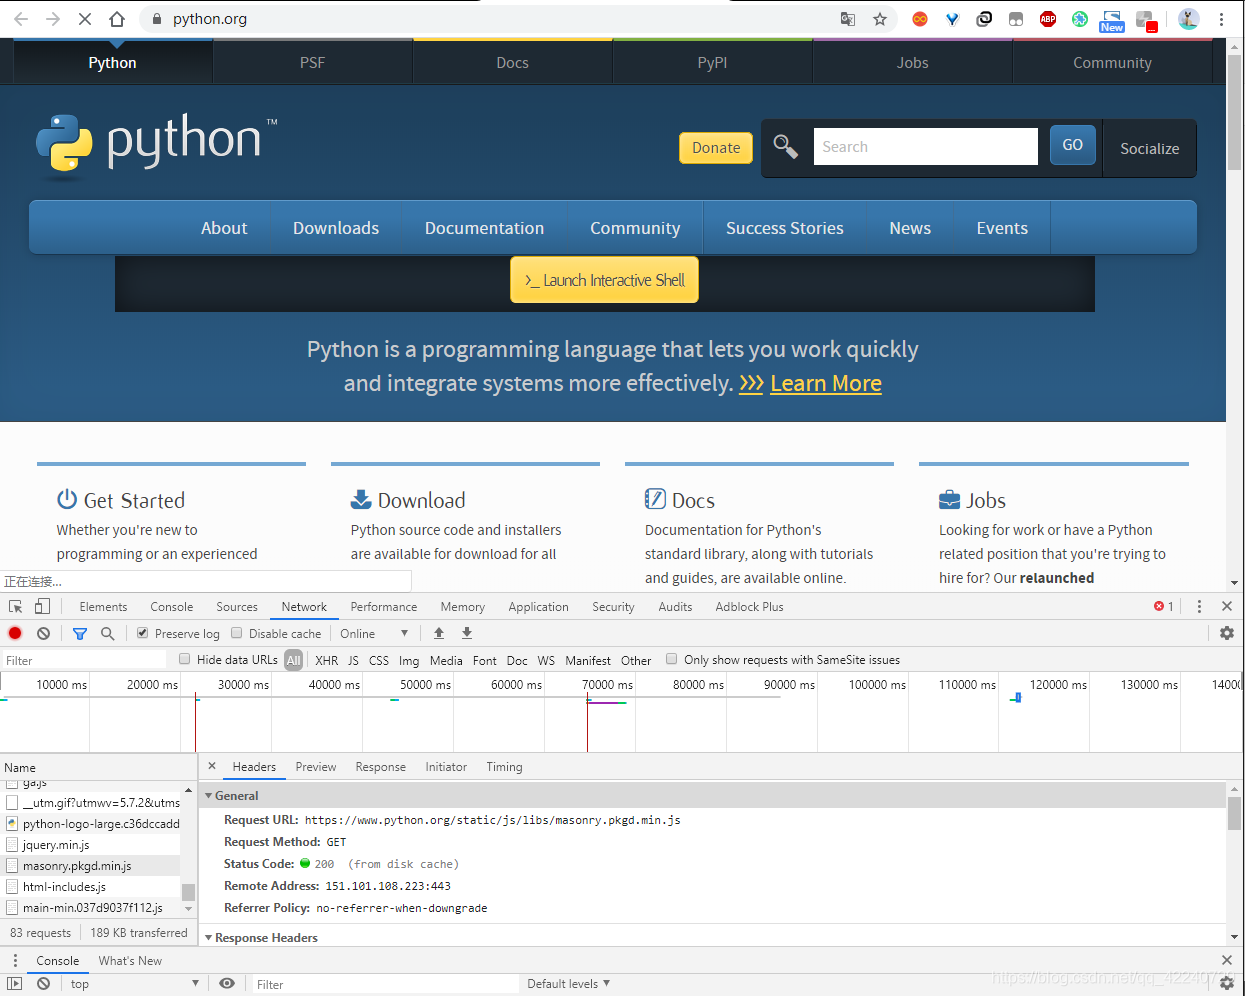Clear console with the block icon
1245x996 pixels.
(x=44, y=984)
